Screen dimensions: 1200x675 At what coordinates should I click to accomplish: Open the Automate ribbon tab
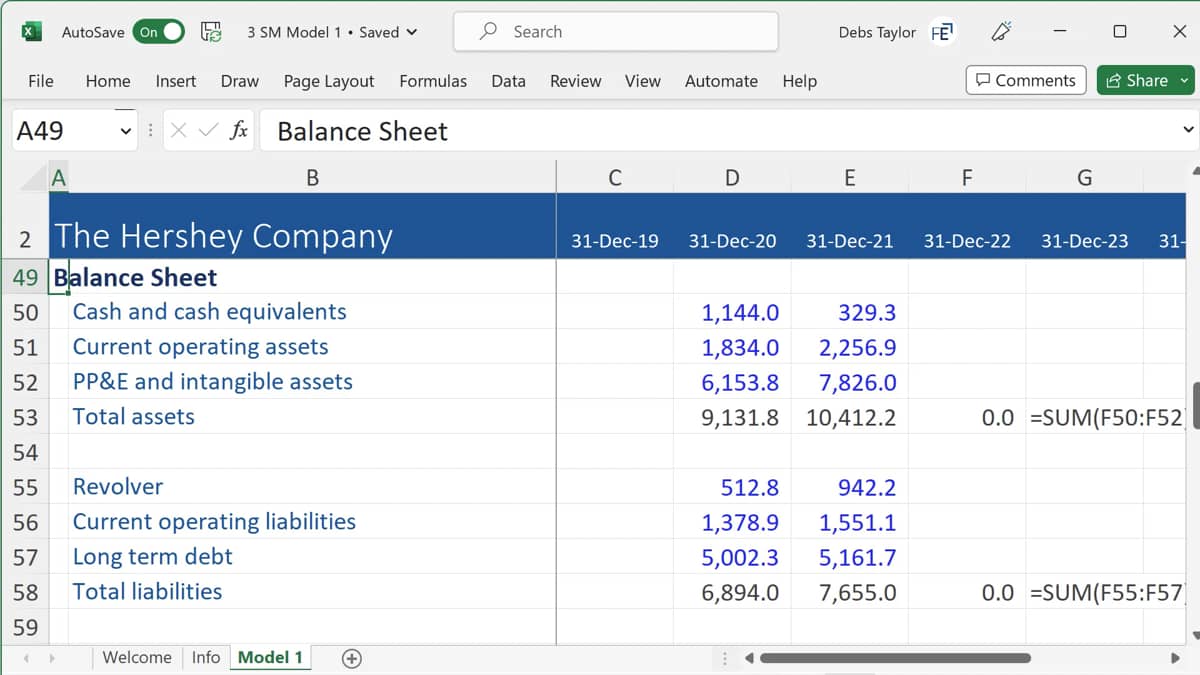721,81
